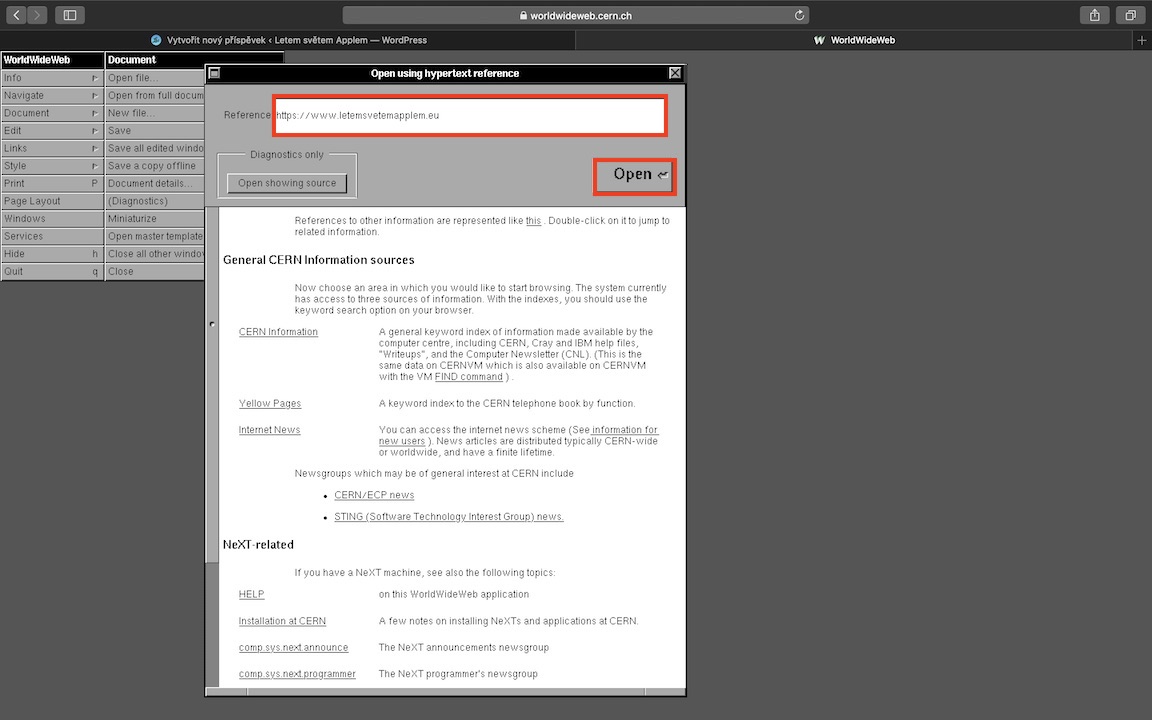
Task: Open comp.sys.next.programmer link
Action: pyautogui.click(x=297, y=674)
